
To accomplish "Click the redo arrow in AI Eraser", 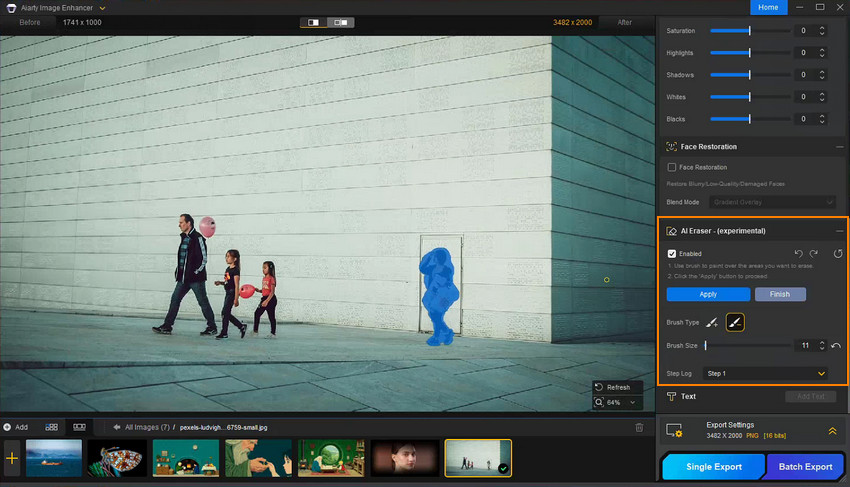I will tap(814, 254).
